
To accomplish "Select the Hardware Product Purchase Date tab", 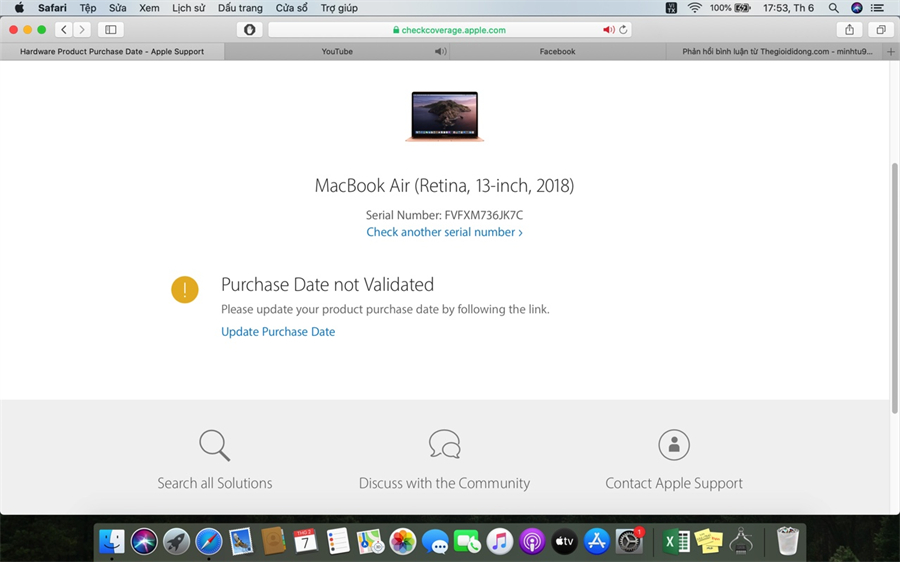I will tap(112, 52).
